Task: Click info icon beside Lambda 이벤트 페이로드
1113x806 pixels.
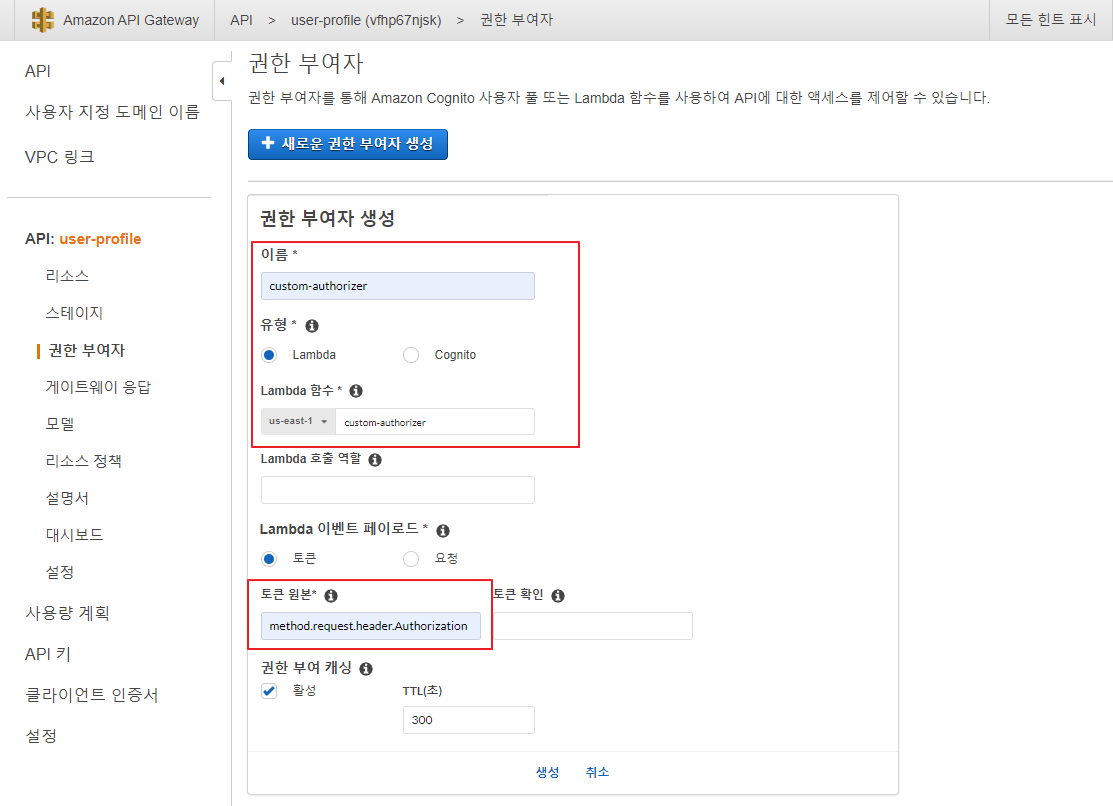Action: (x=443, y=530)
